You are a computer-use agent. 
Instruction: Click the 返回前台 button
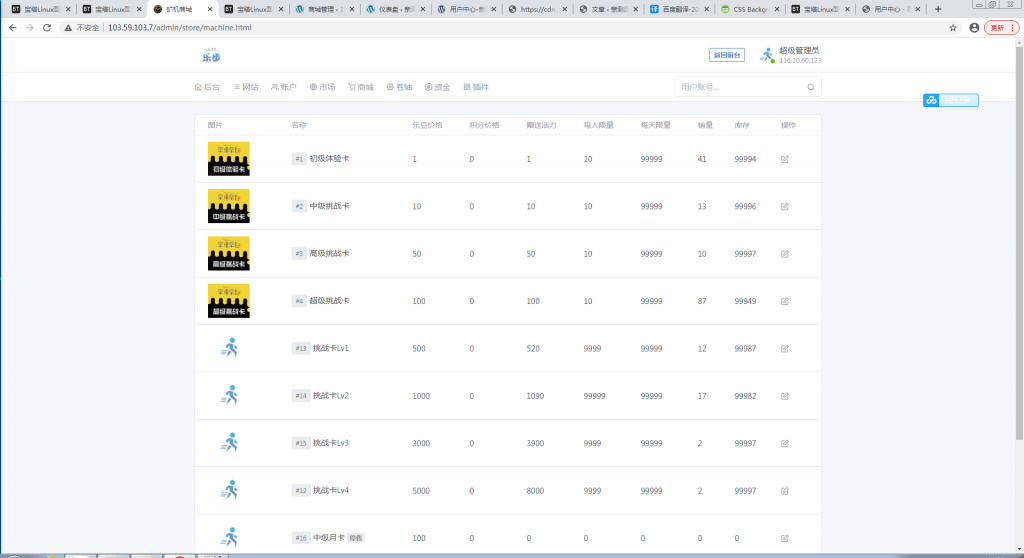726,55
